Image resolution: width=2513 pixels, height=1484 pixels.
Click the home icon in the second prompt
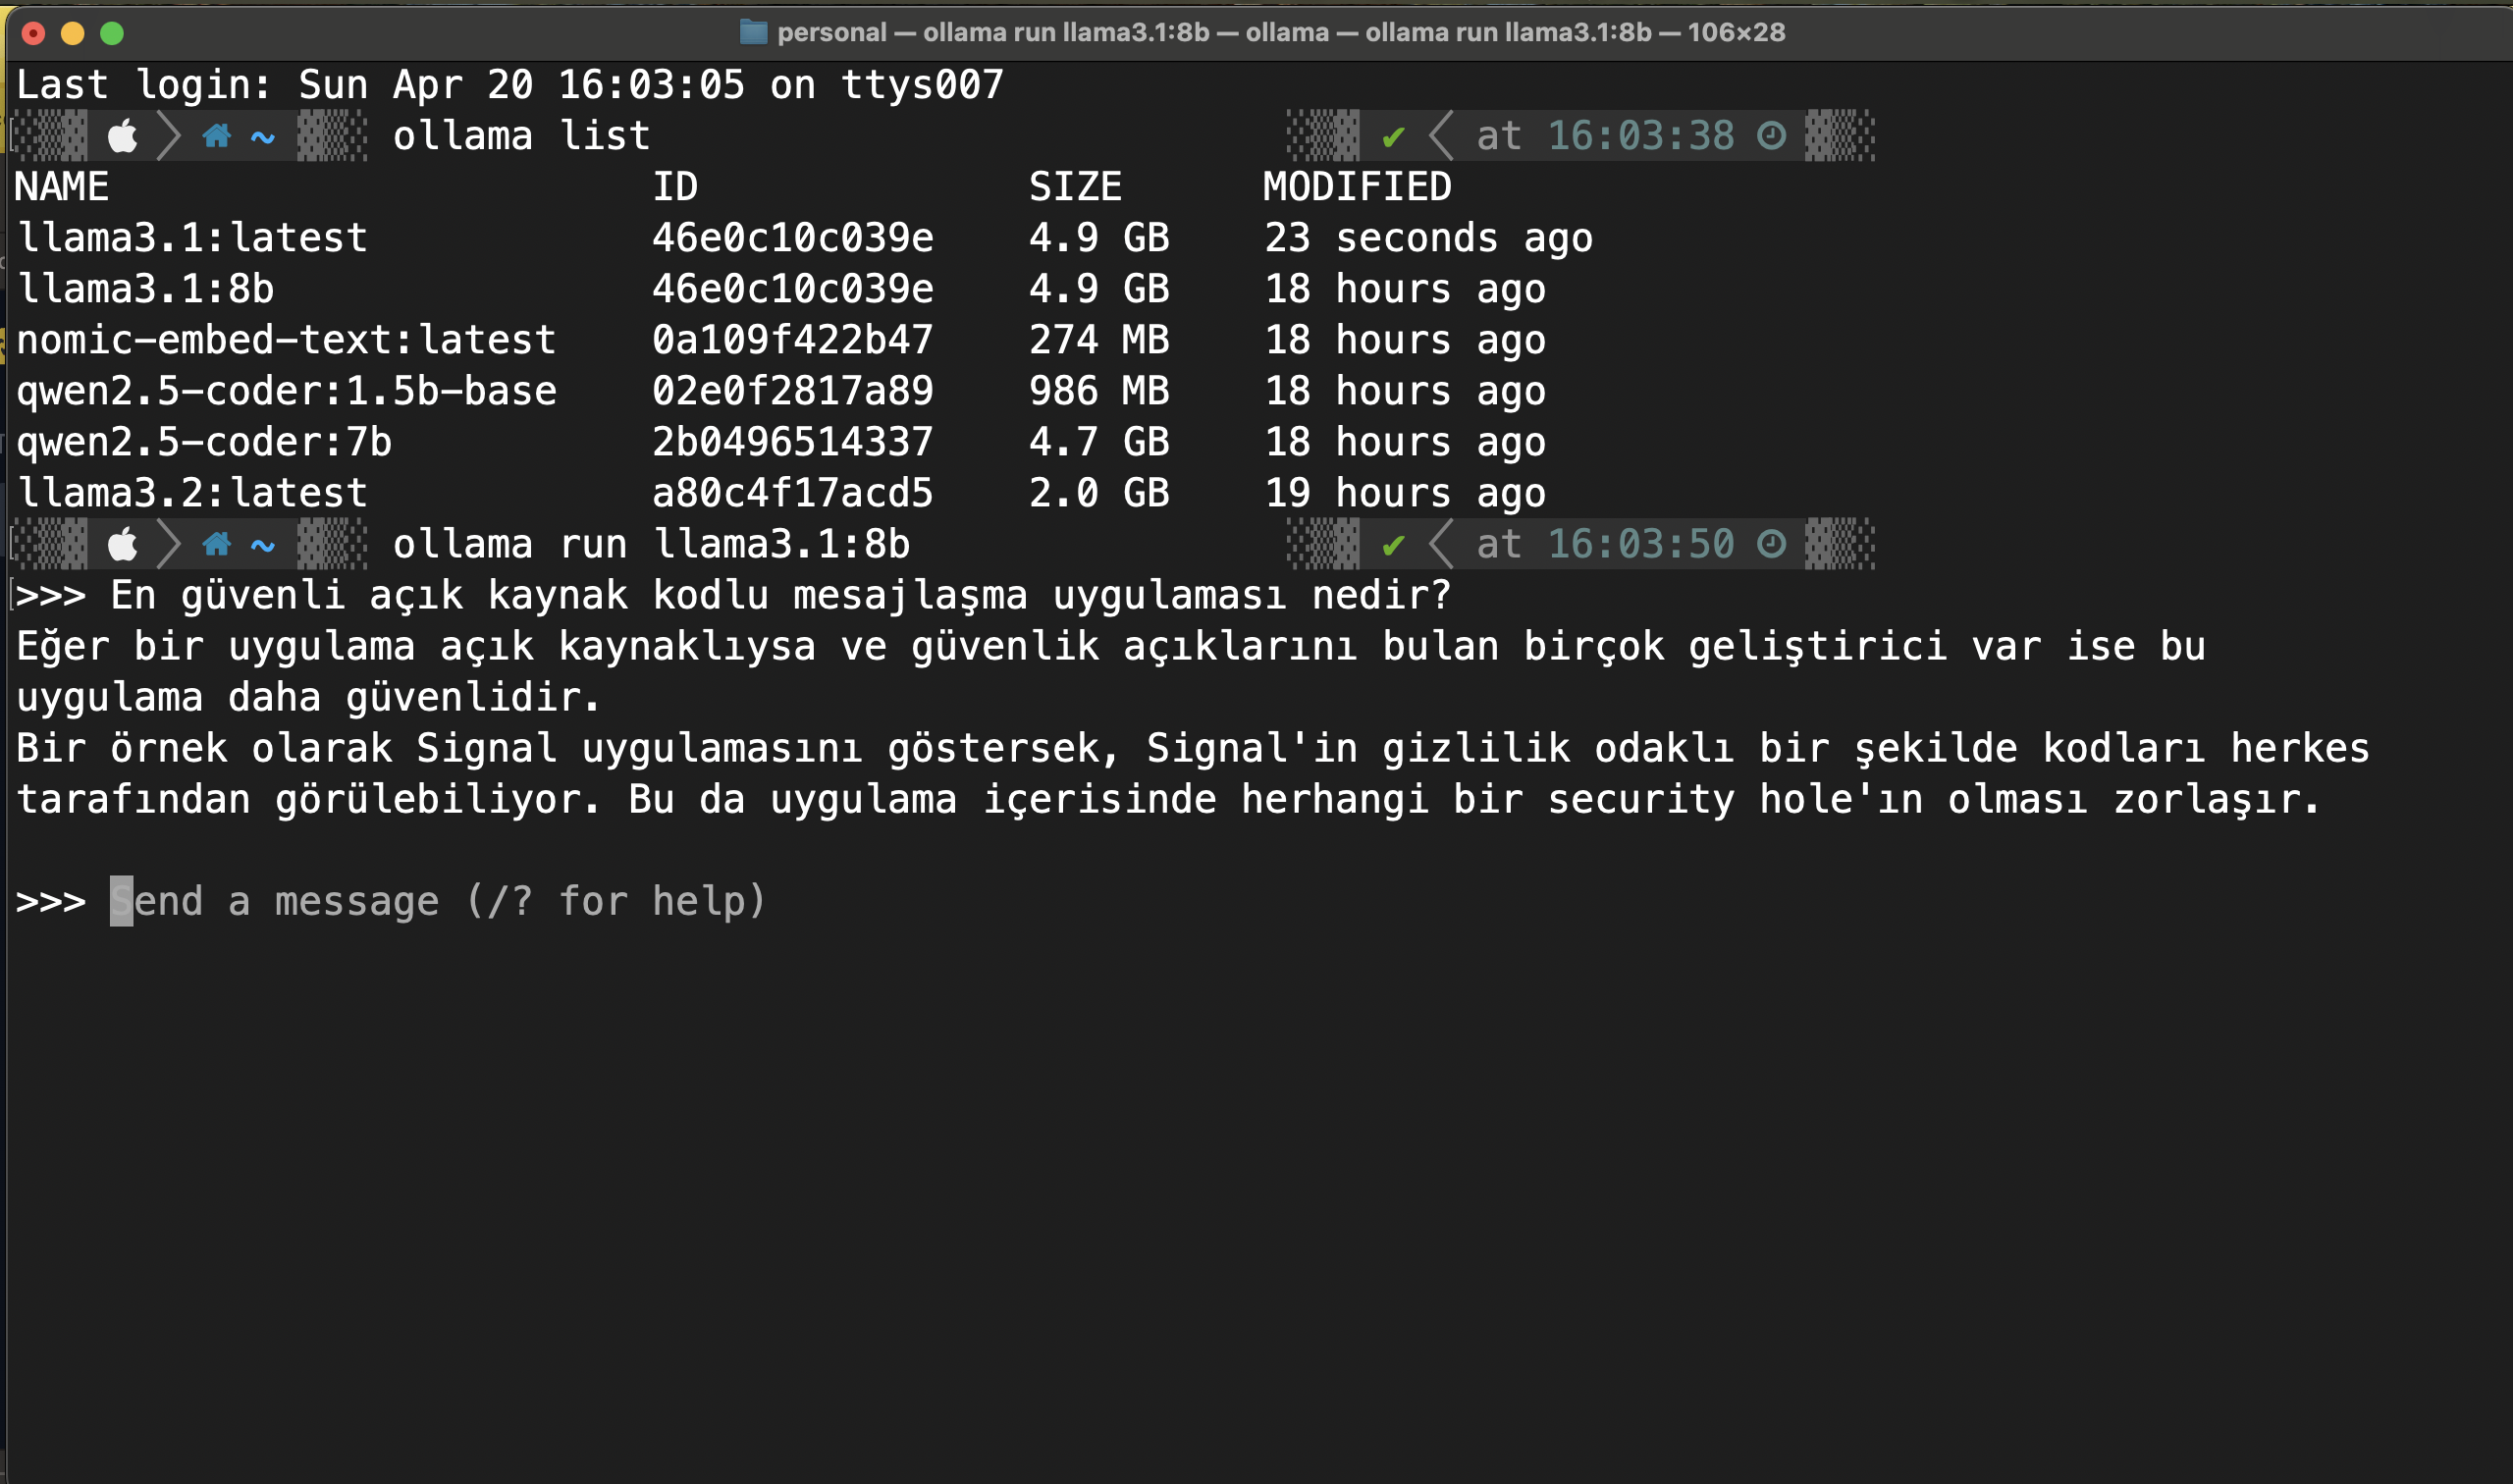[216, 545]
